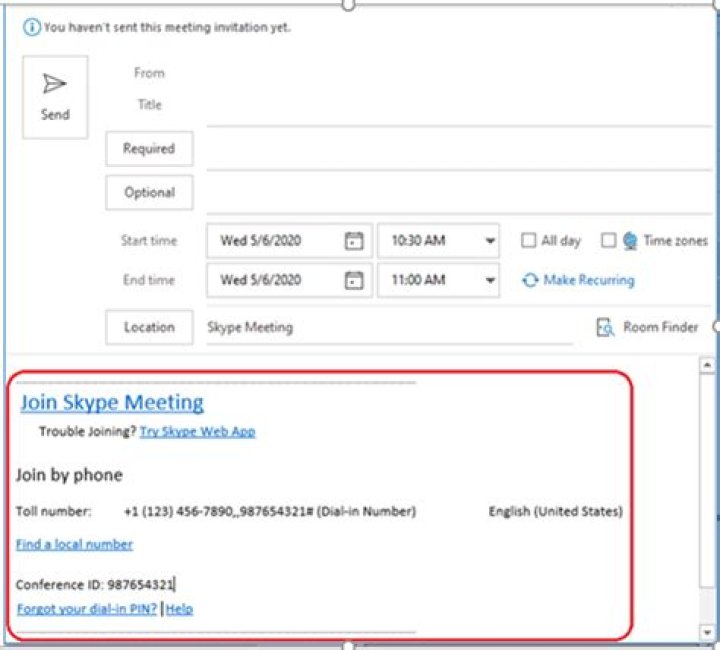Click the Room Finder search icon
Viewport: 720px width, 650px height.
click(605, 327)
